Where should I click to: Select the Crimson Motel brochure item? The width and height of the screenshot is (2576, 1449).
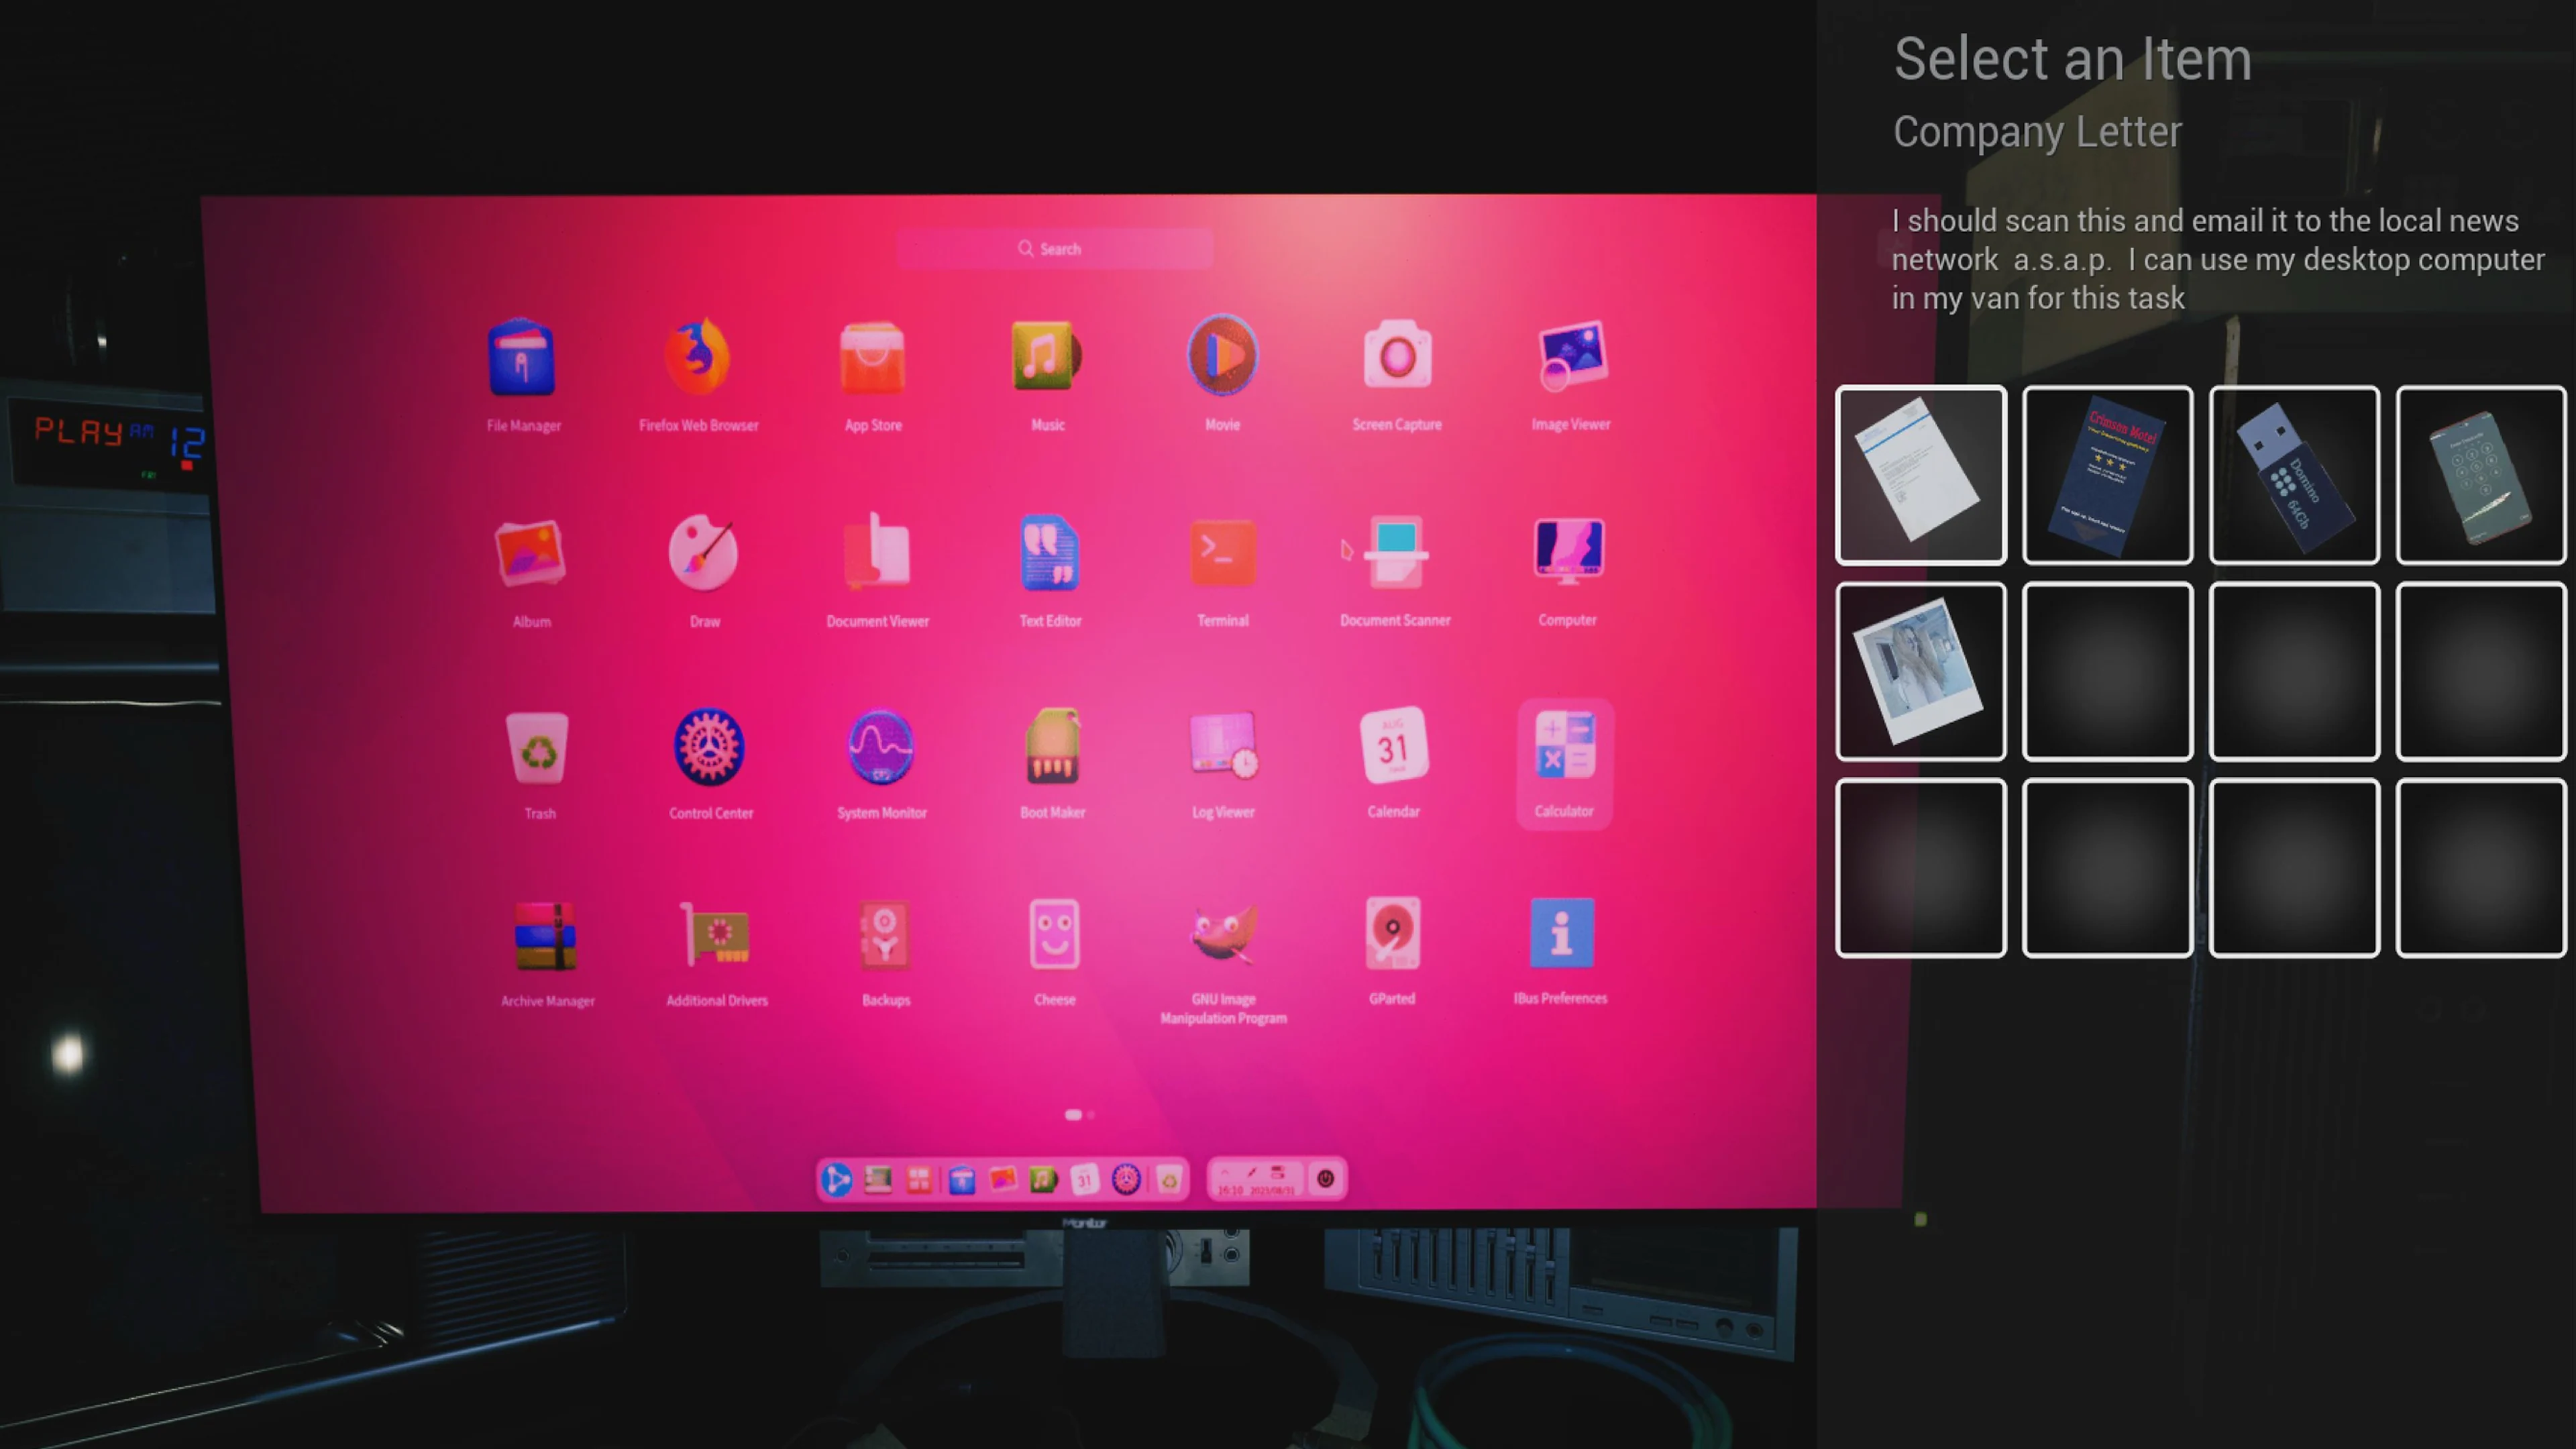pyautogui.click(x=2107, y=474)
